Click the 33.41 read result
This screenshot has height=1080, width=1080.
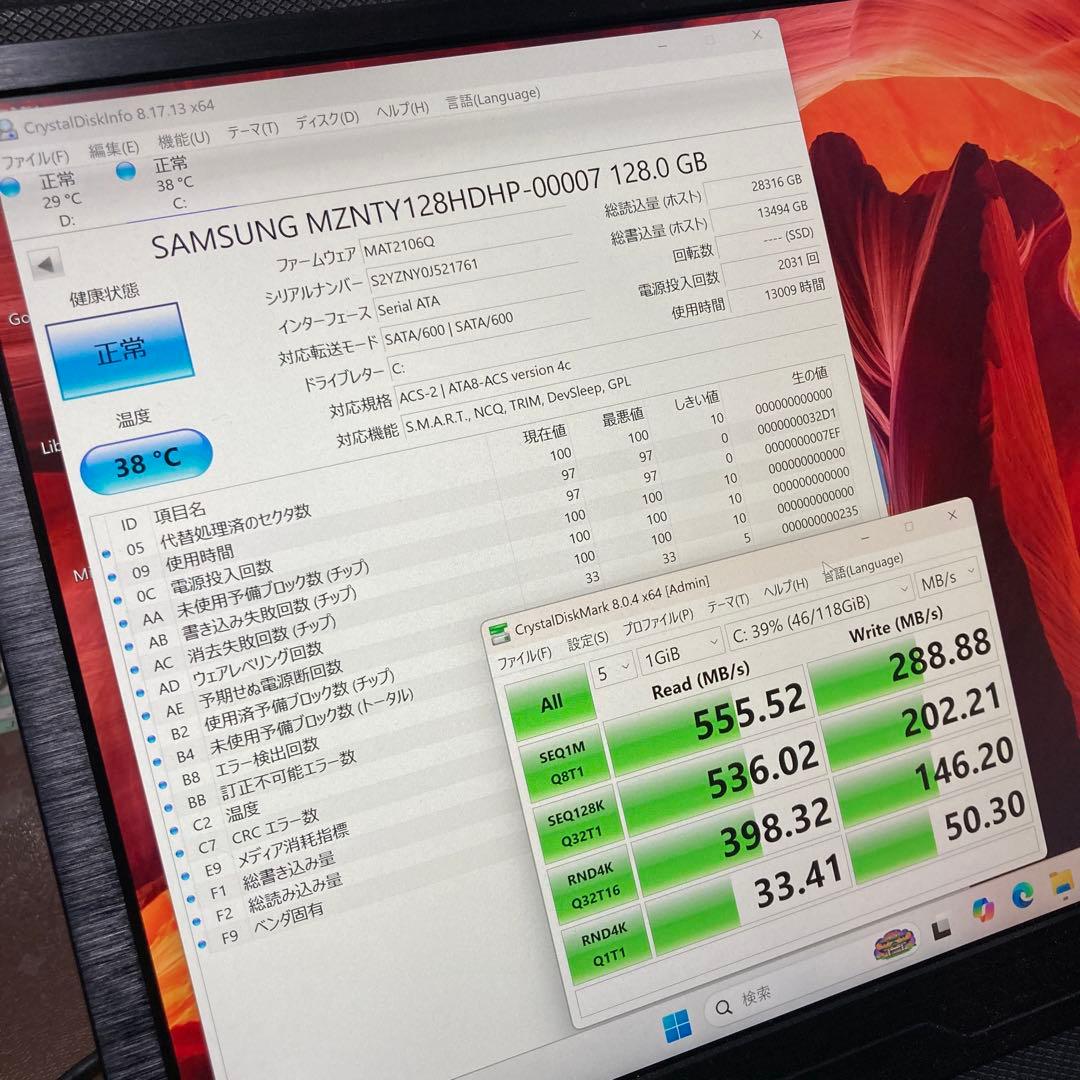click(799, 880)
